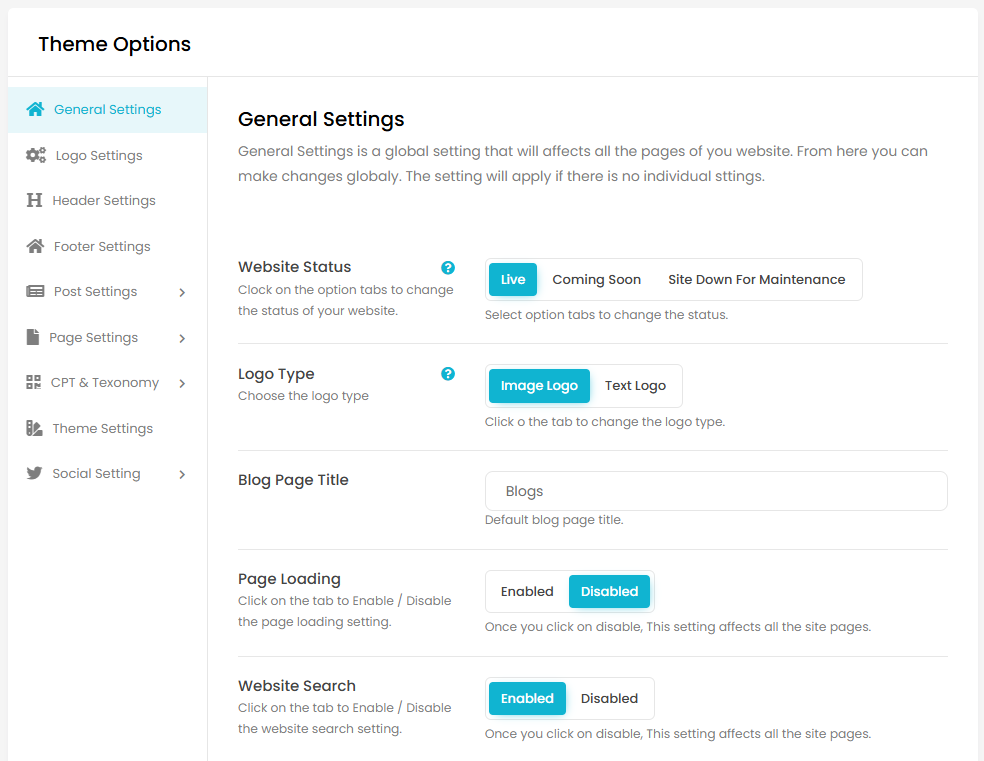This screenshot has height=761, width=984.
Task: Click the home icon beside General Settings
Action: [x=36, y=110]
